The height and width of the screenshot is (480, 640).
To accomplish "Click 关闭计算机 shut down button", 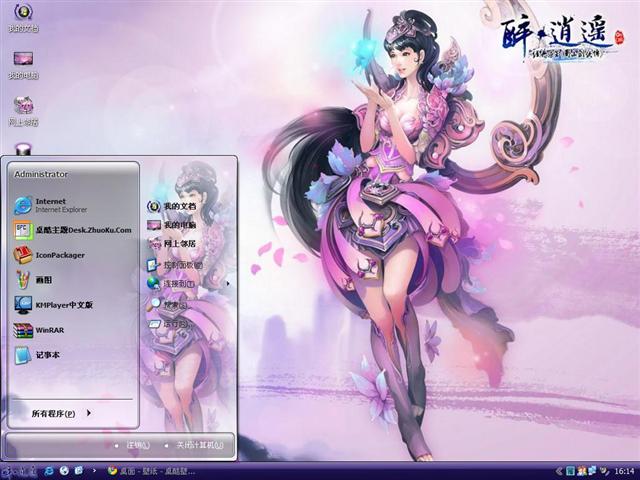I will pyautogui.click(x=194, y=445).
